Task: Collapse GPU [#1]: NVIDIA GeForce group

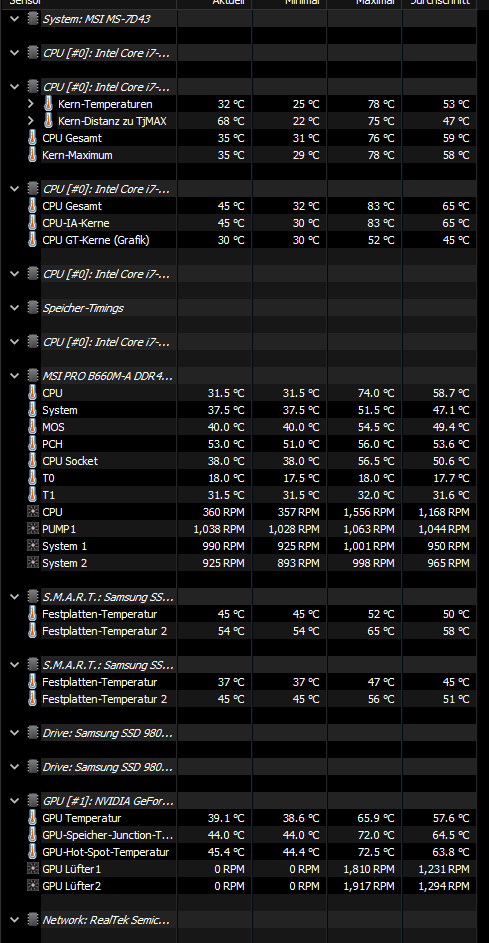Action: tap(14, 801)
